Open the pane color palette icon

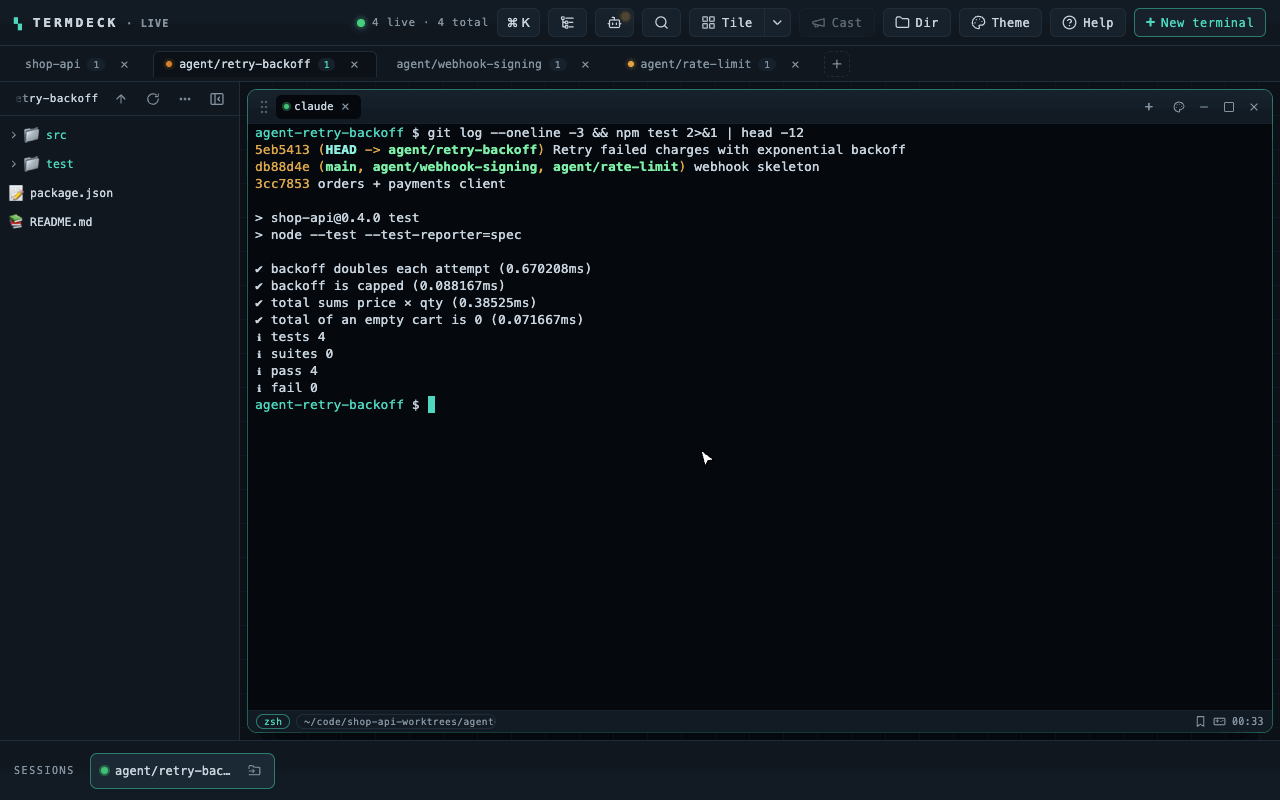pos(1179,107)
